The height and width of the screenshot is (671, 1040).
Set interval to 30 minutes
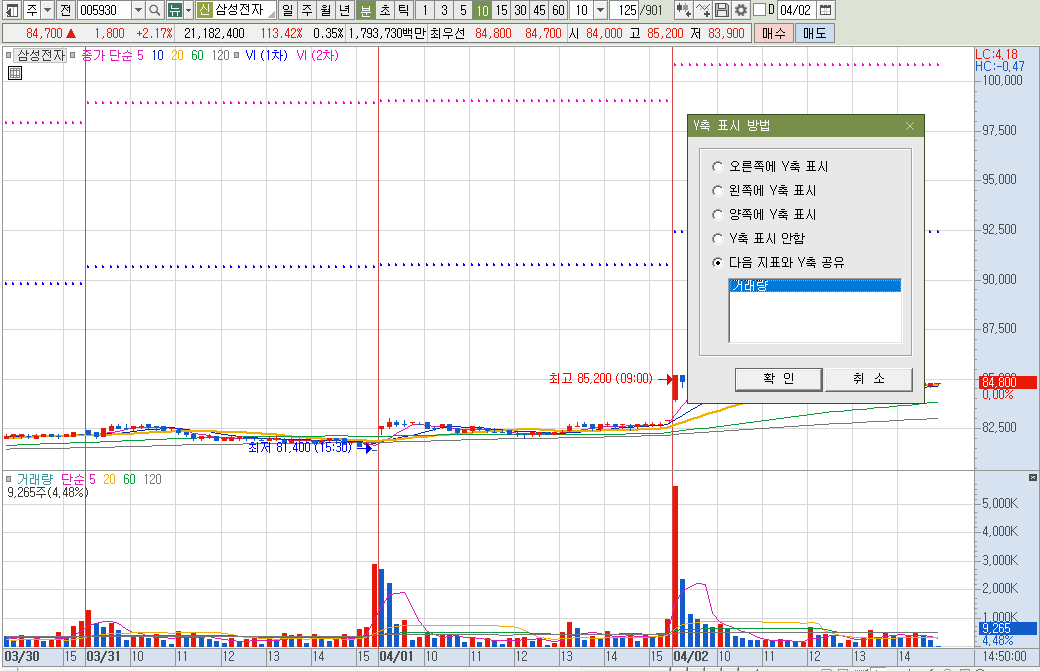tap(521, 10)
